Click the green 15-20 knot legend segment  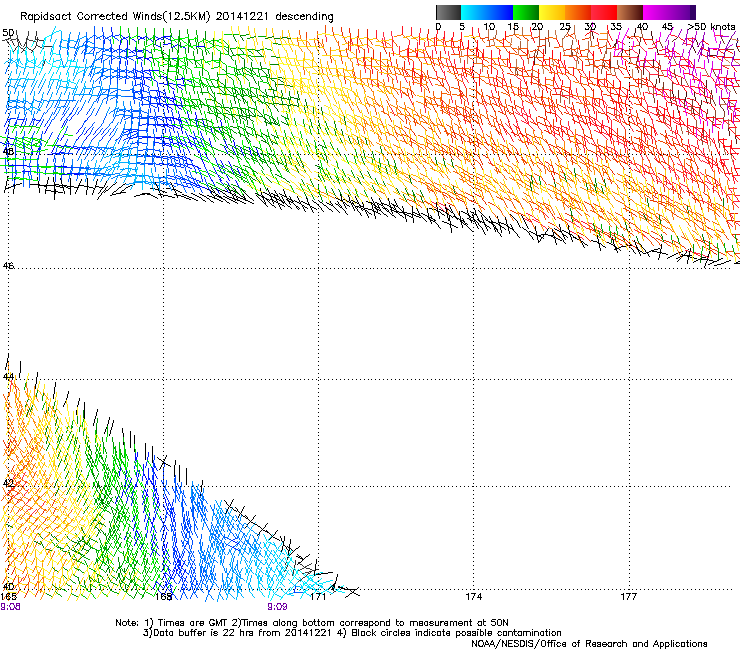(x=526, y=12)
